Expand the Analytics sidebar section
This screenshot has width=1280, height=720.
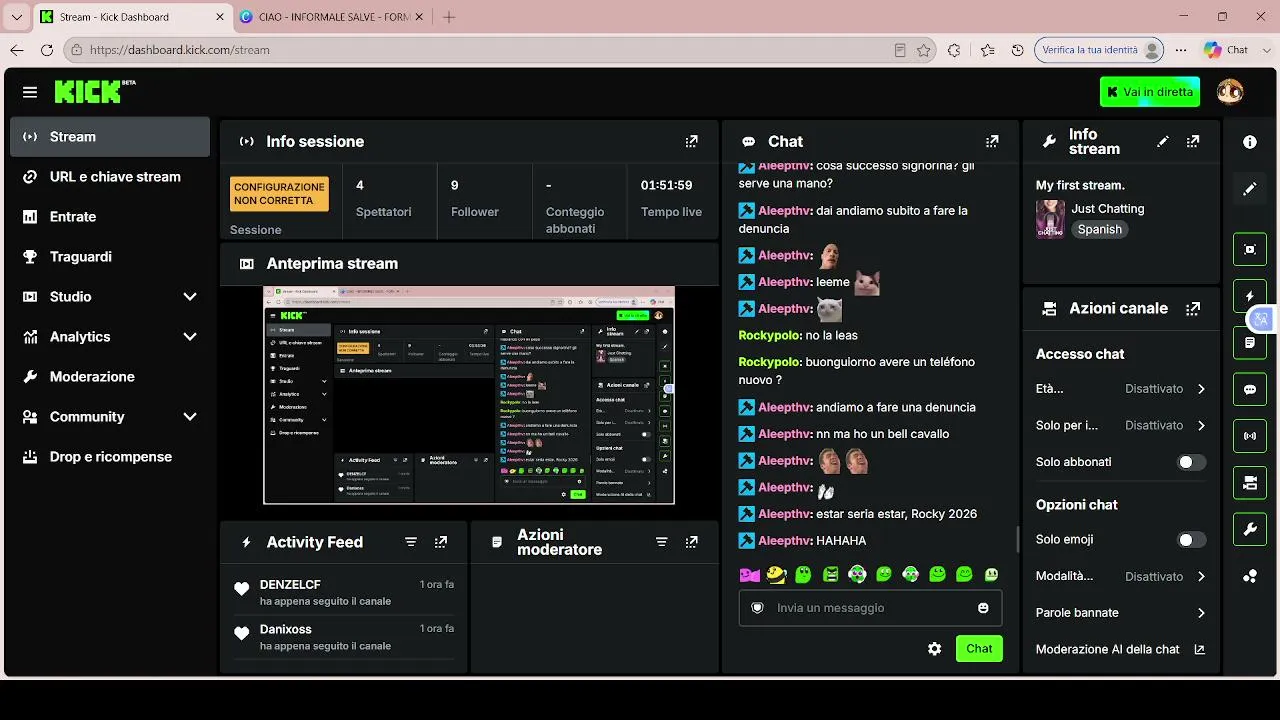pyautogui.click(x=110, y=337)
